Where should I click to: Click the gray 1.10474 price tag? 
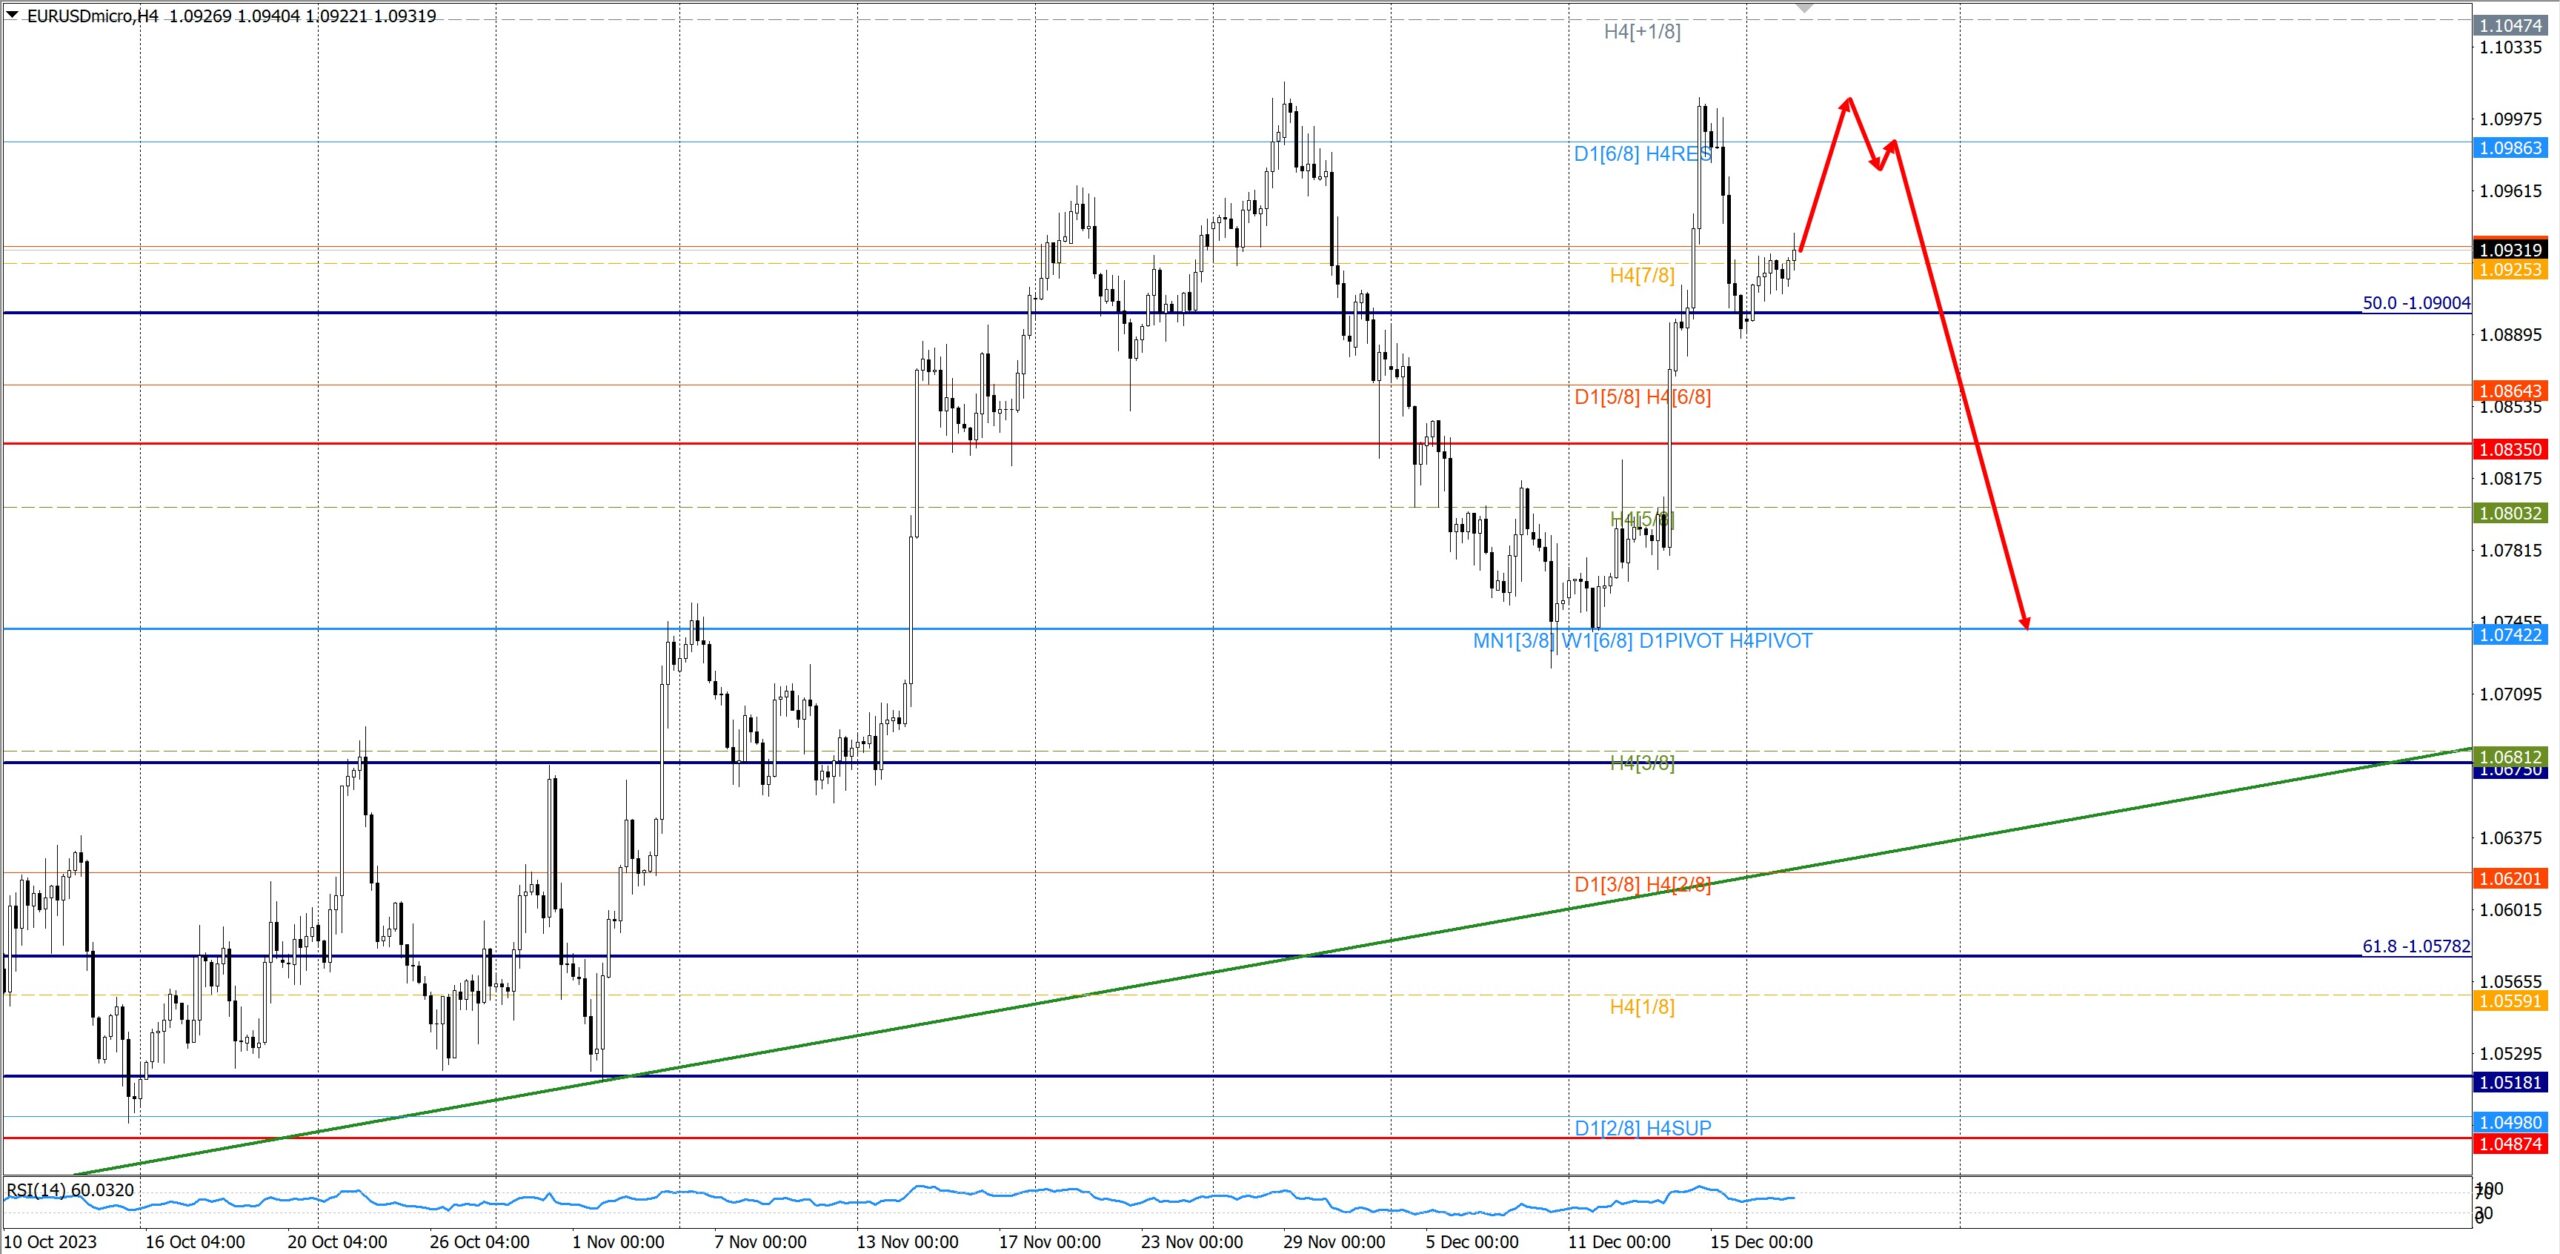(2510, 25)
